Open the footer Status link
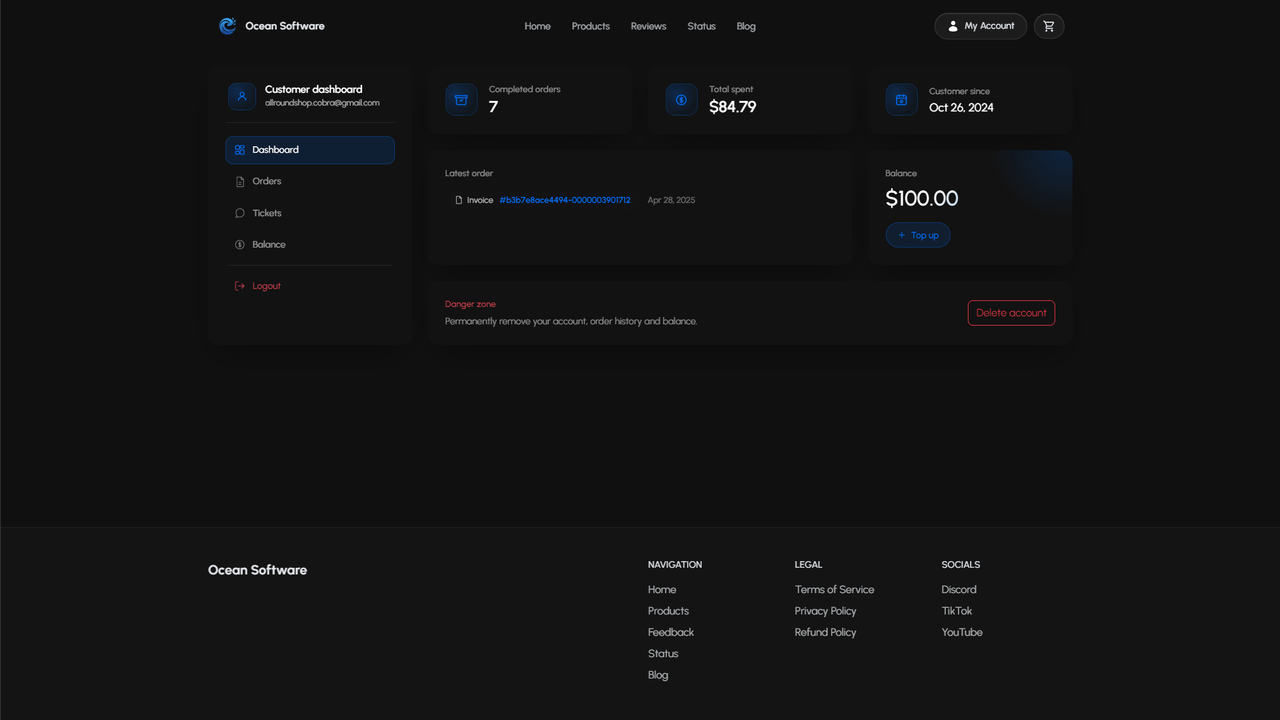 663,654
